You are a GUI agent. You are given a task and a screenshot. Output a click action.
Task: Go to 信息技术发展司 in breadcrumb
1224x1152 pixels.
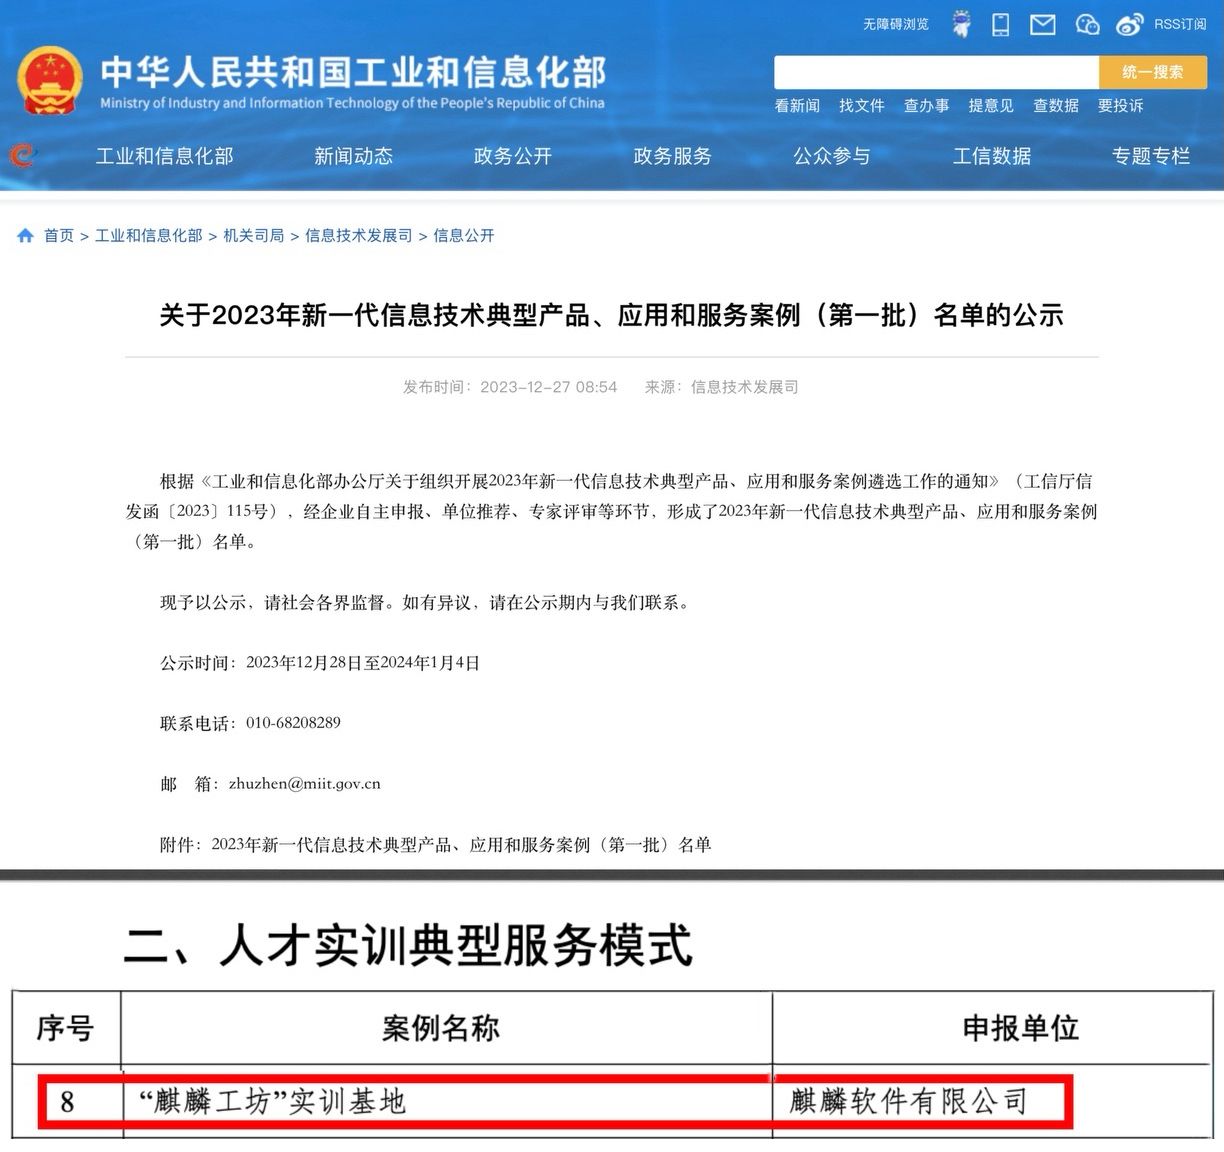pos(358,236)
